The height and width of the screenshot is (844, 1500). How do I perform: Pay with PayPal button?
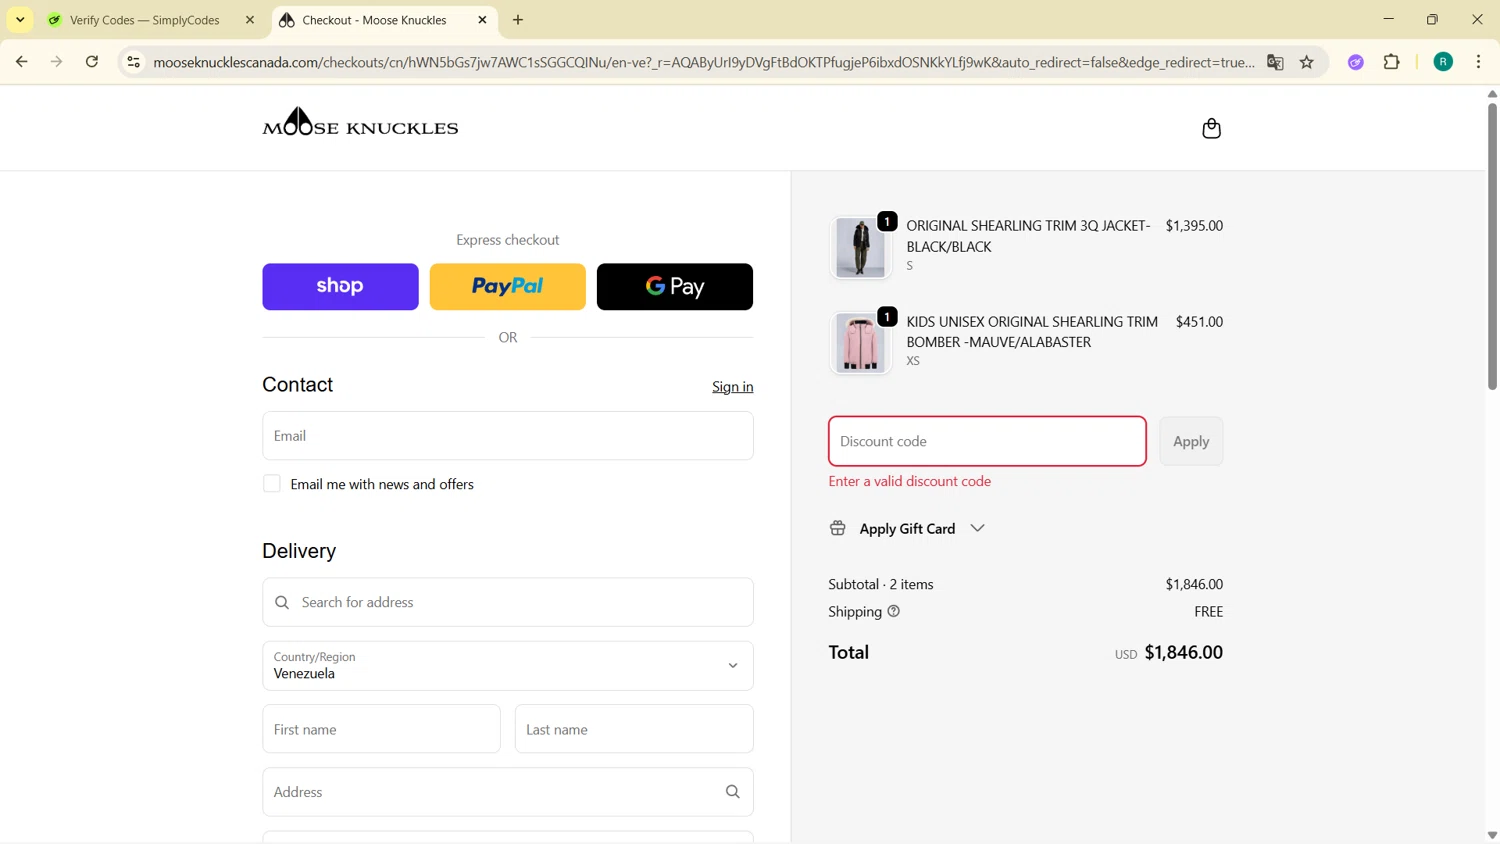click(x=508, y=287)
